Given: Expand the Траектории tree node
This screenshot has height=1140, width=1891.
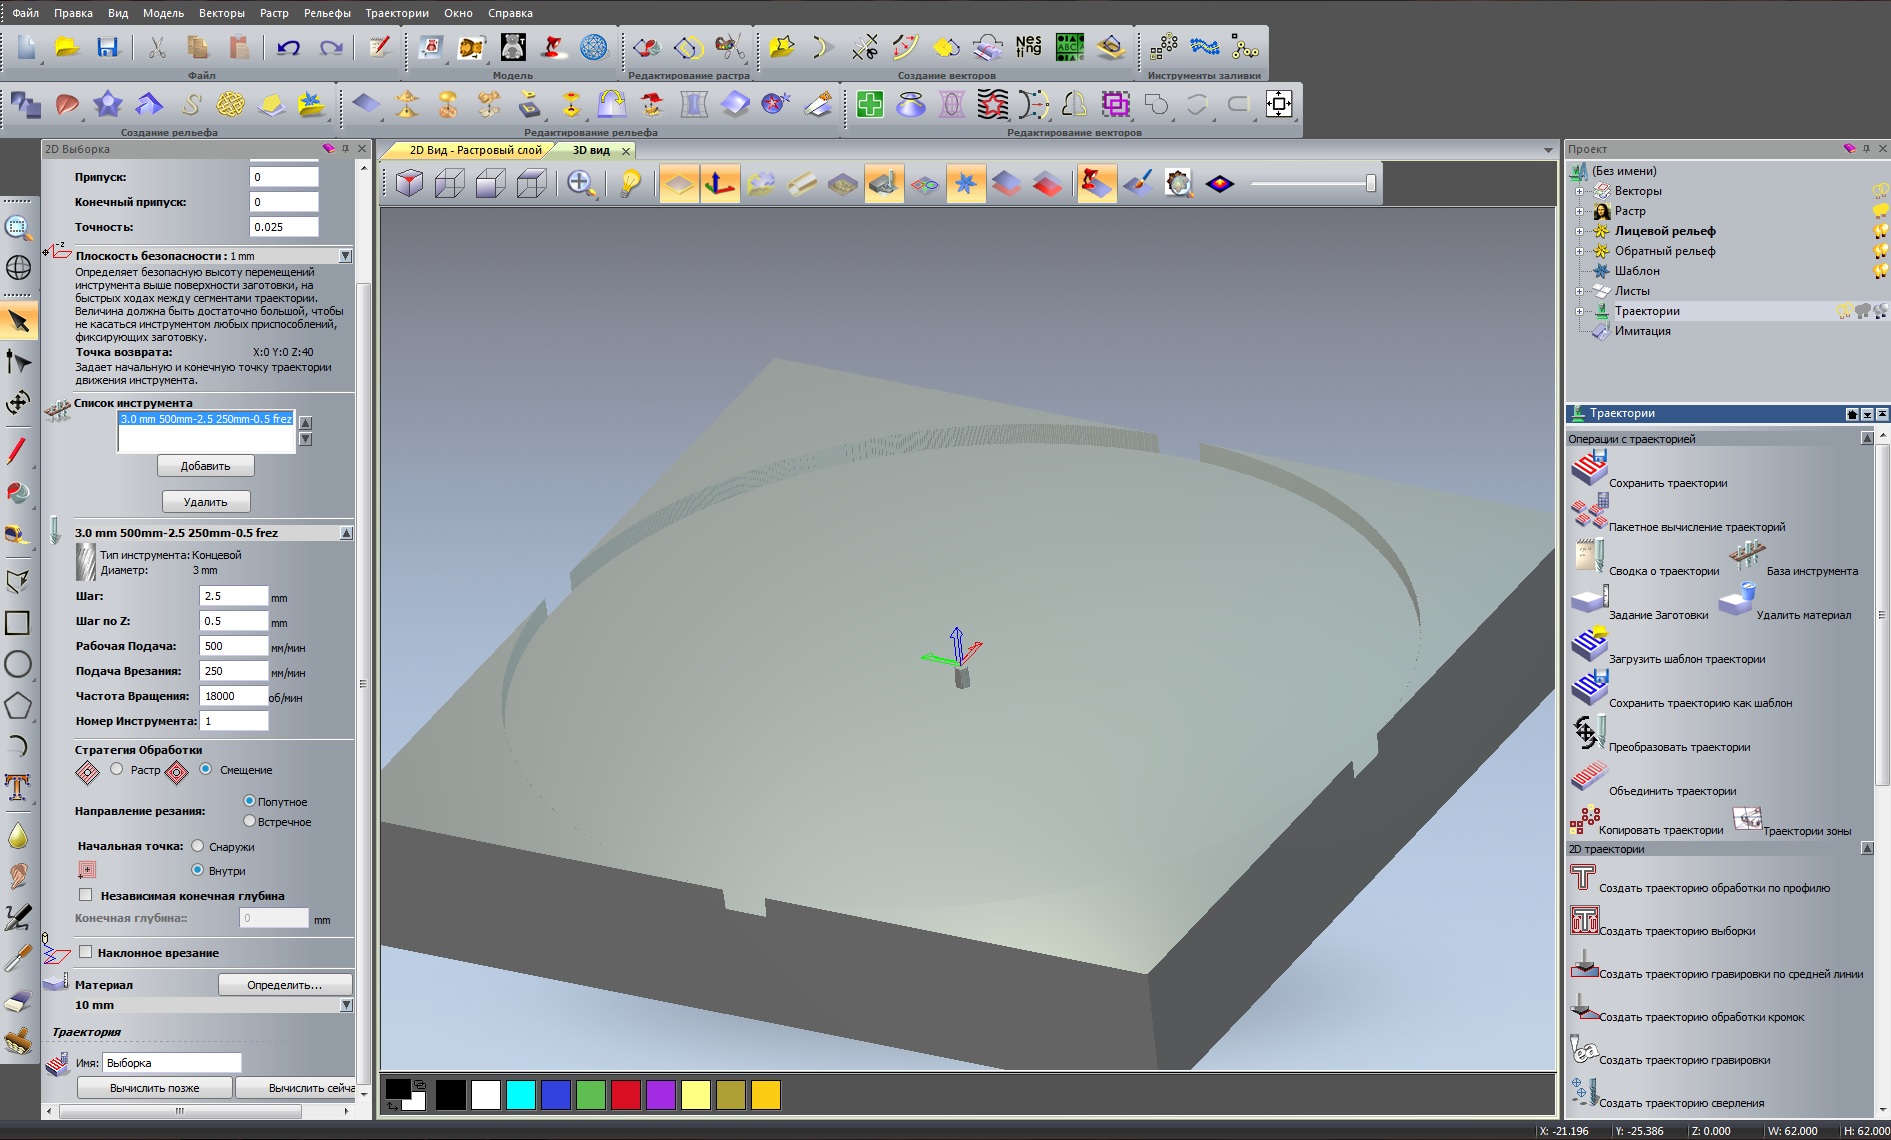Looking at the screenshot, I should click(1579, 311).
